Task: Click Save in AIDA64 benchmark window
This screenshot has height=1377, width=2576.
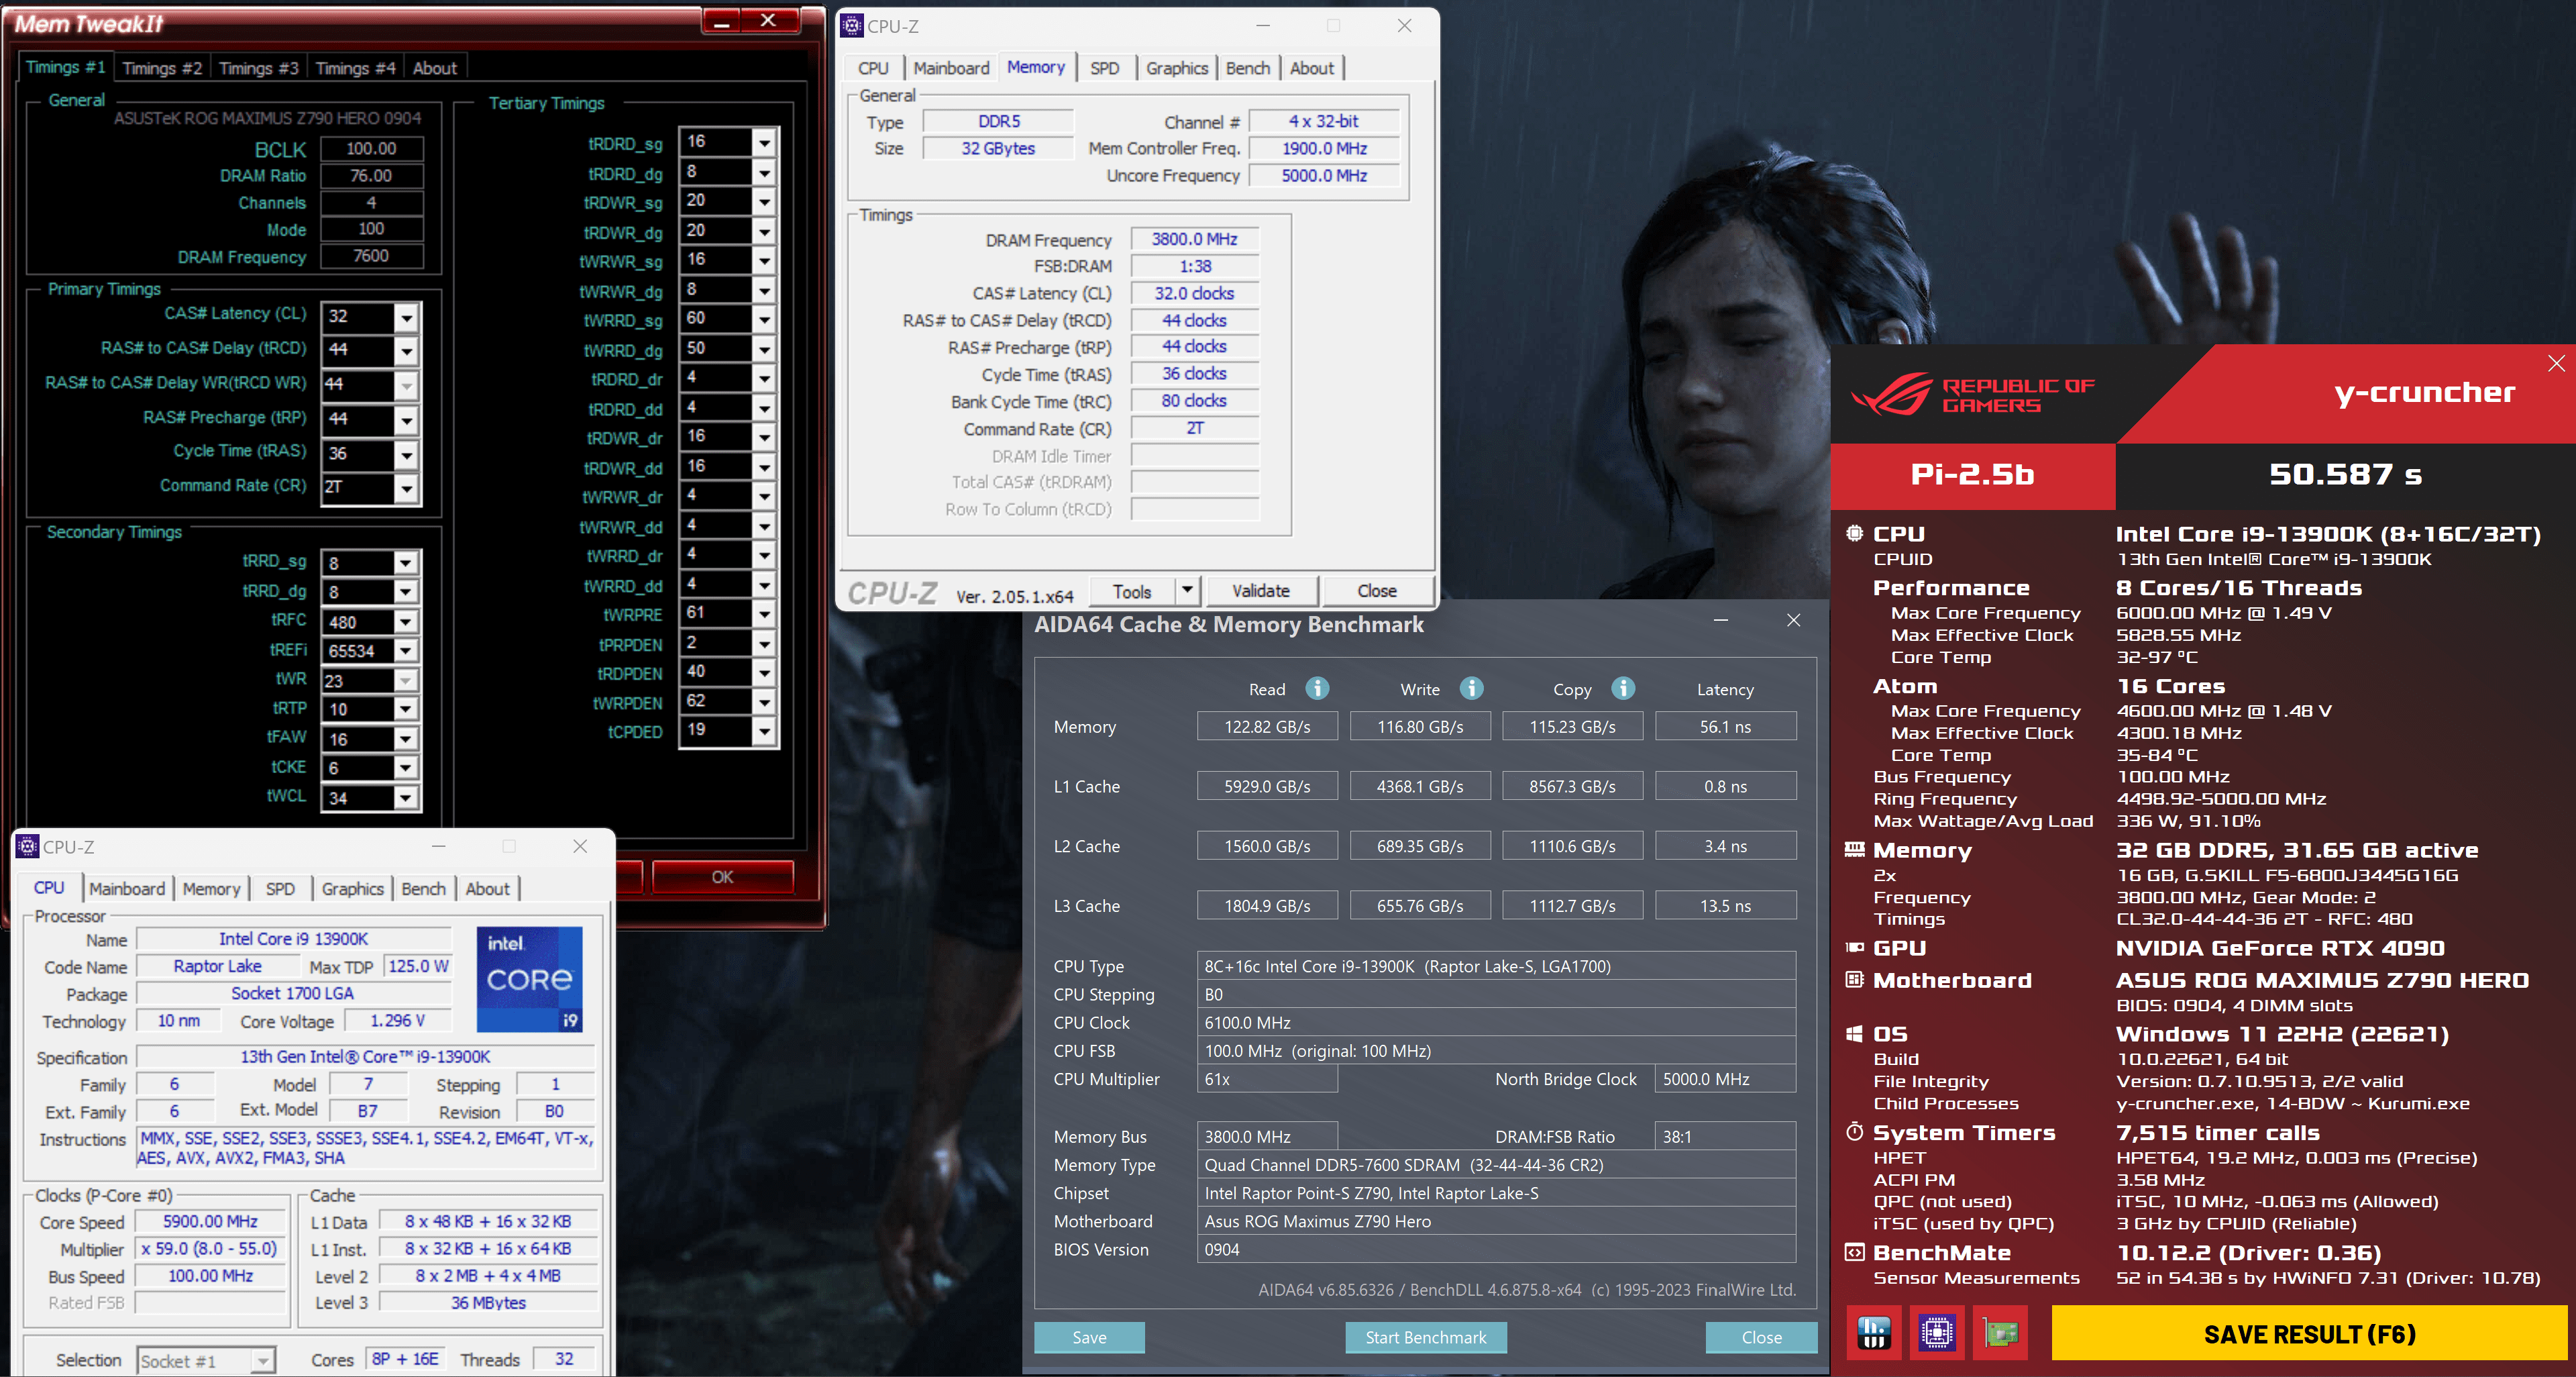Action: click(1089, 1337)
